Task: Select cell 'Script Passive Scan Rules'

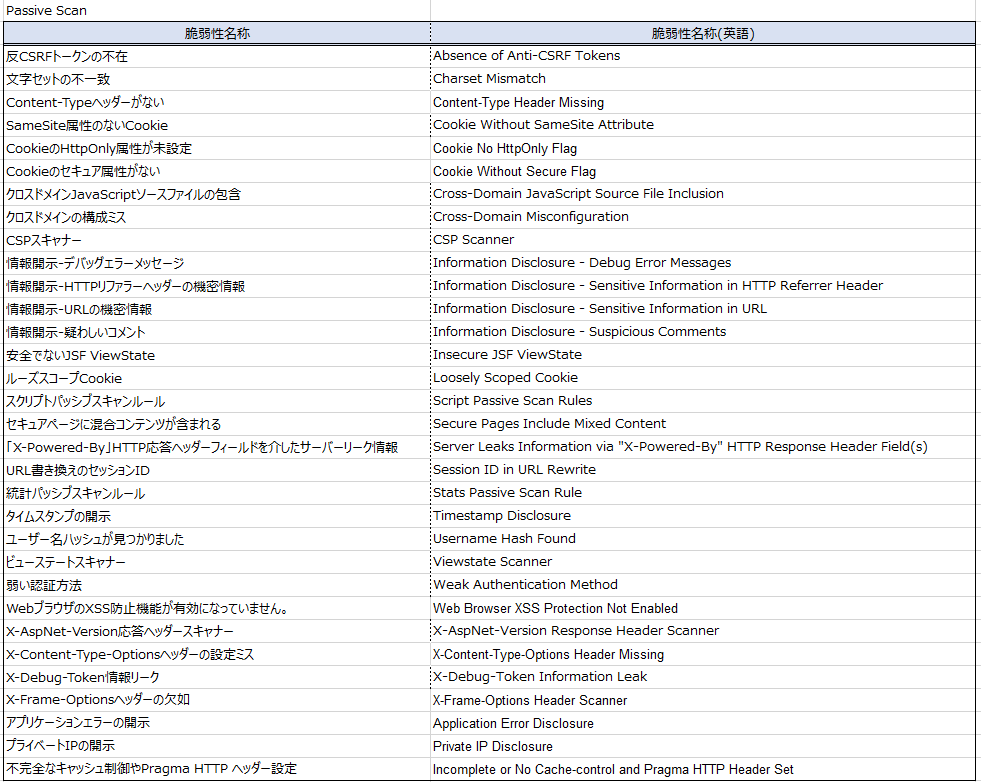Action: coord(703,401)
